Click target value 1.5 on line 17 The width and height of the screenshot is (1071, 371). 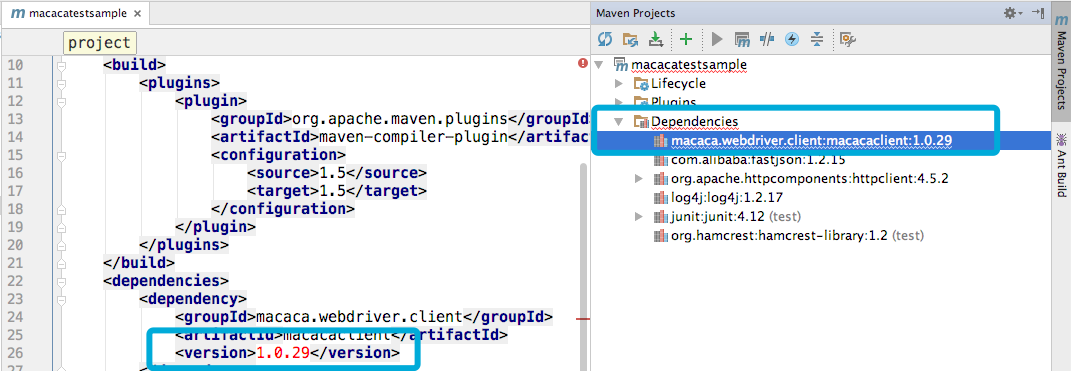[x=332, y=191]
